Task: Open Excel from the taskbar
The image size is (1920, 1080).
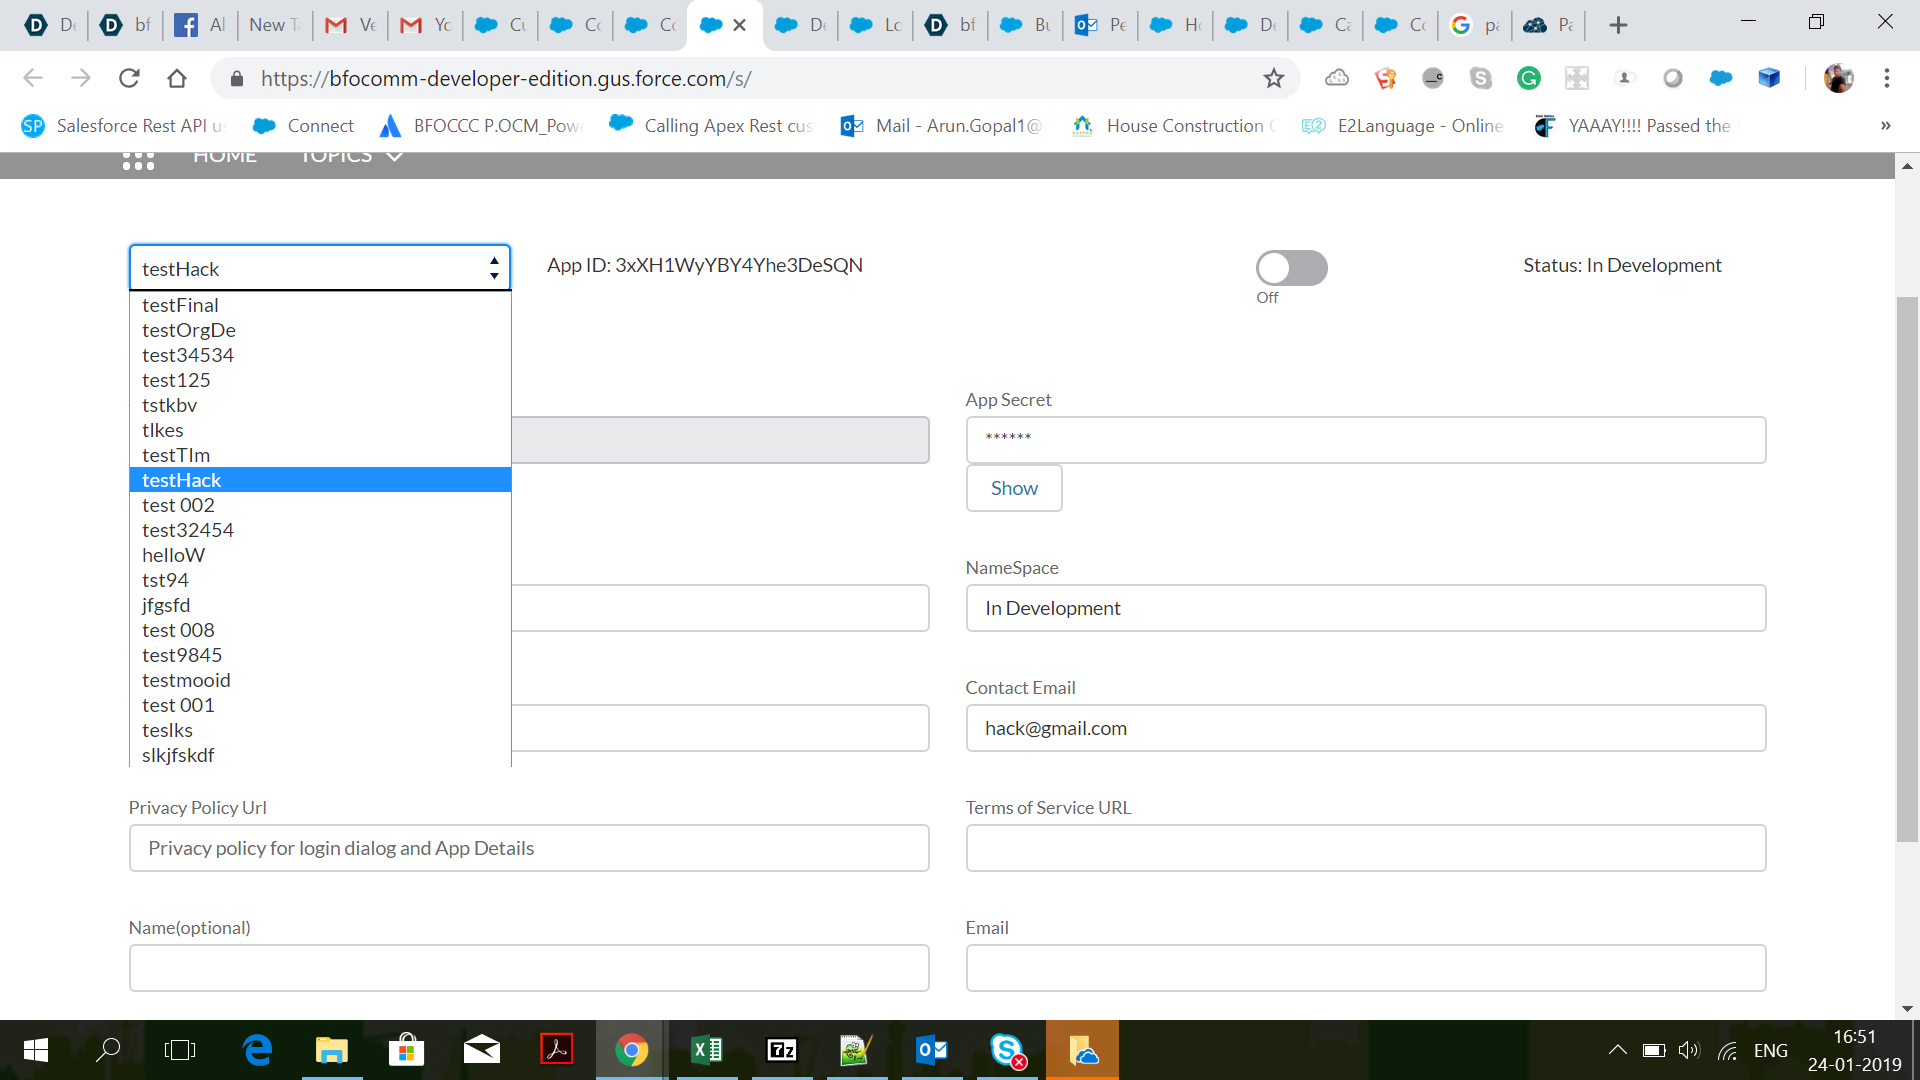Action: [x=707, y=1050]
